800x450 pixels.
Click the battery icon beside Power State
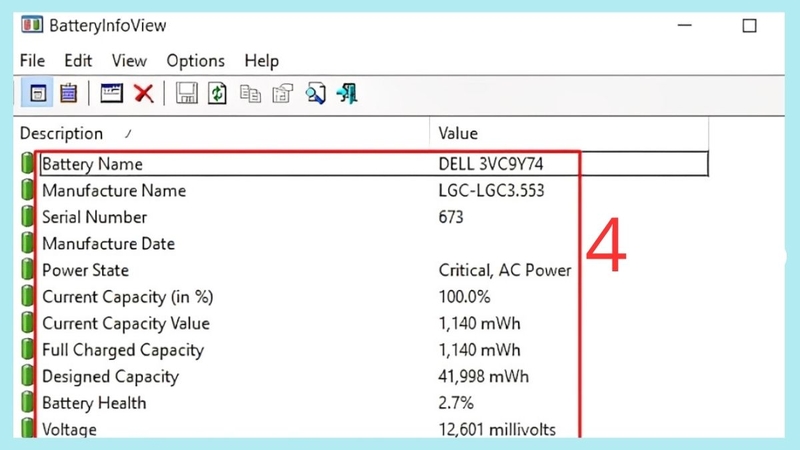point(27,269)
